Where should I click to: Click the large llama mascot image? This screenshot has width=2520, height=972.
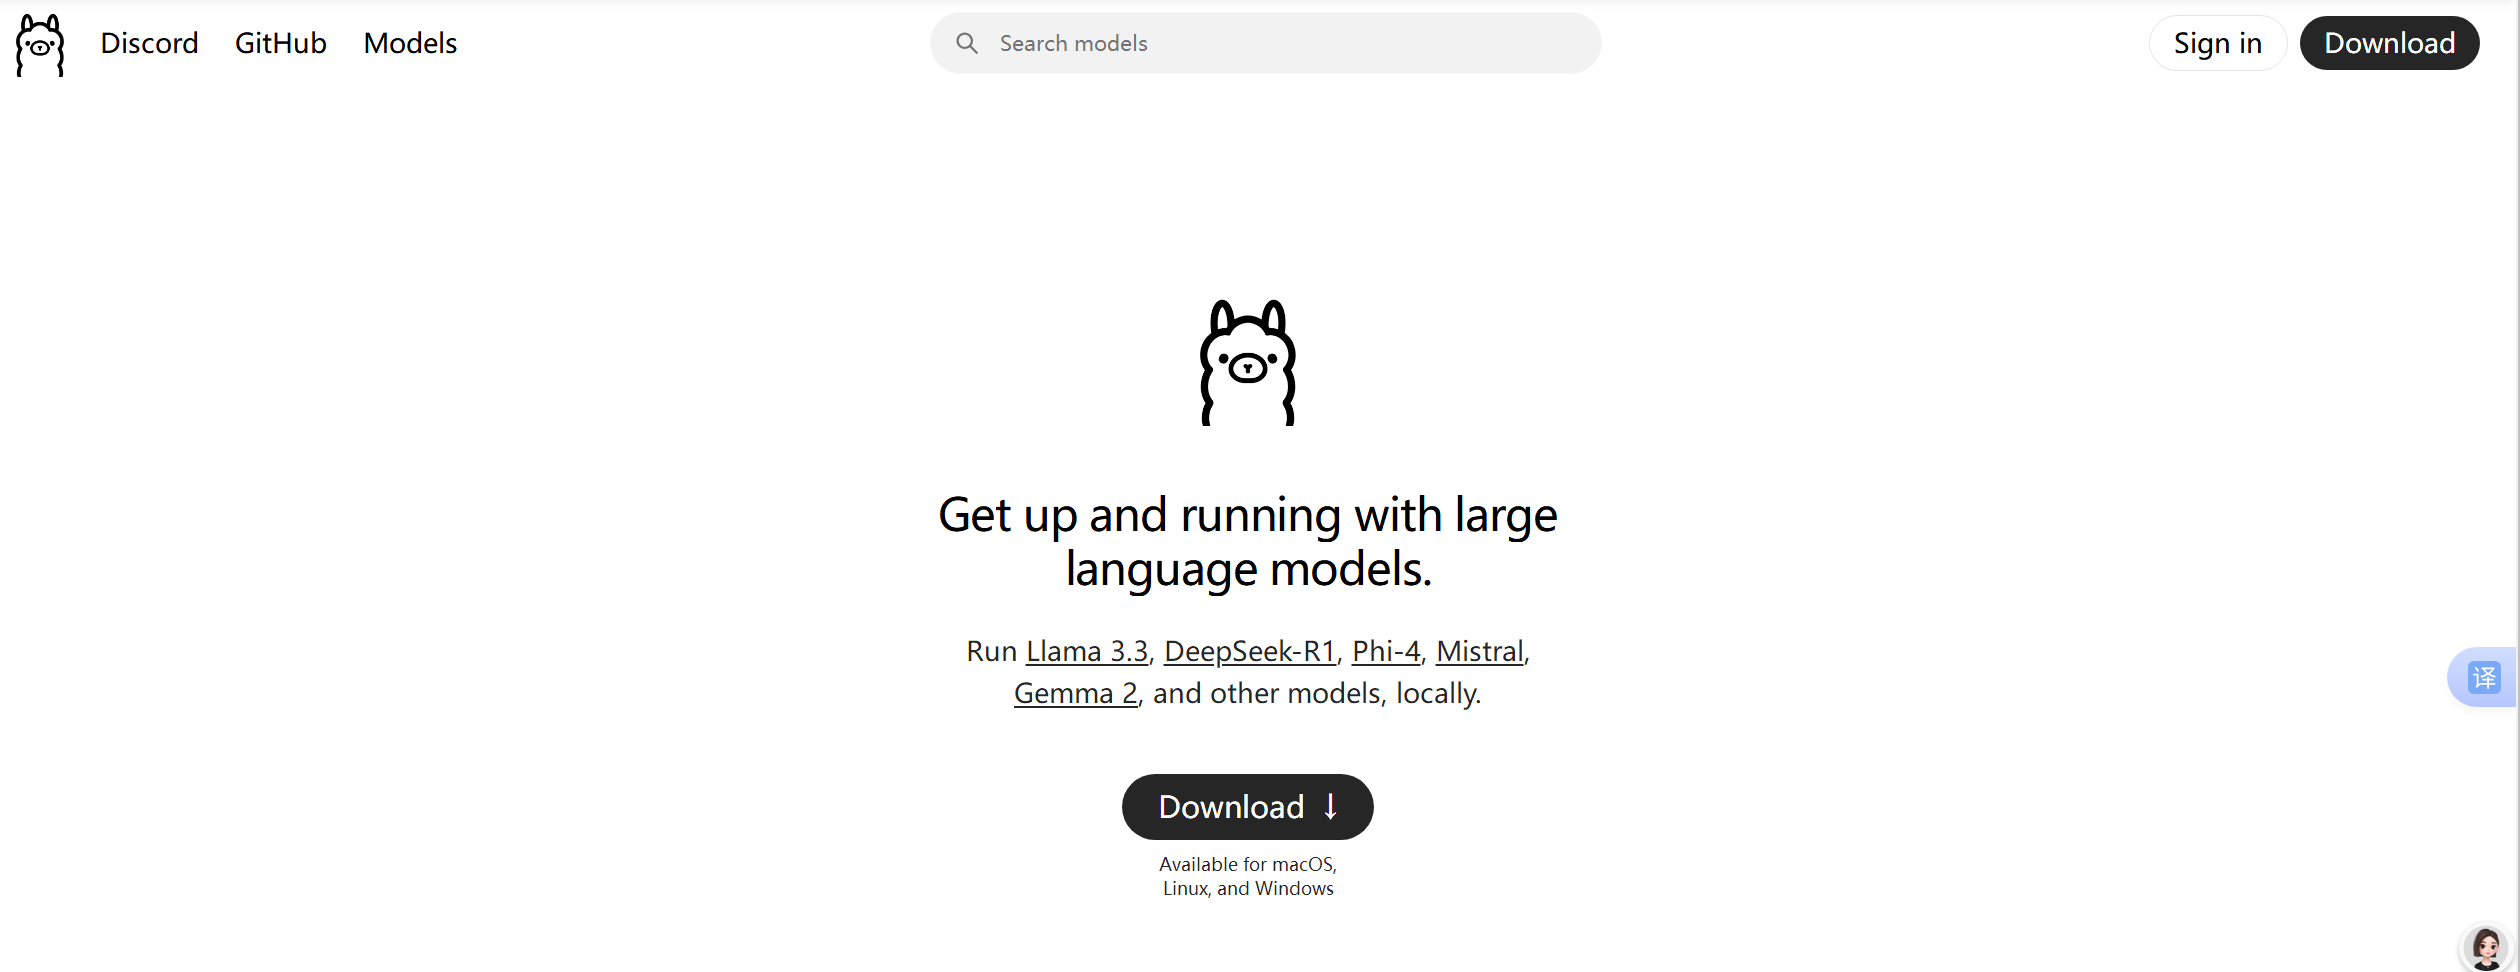tap(1248, 363)
